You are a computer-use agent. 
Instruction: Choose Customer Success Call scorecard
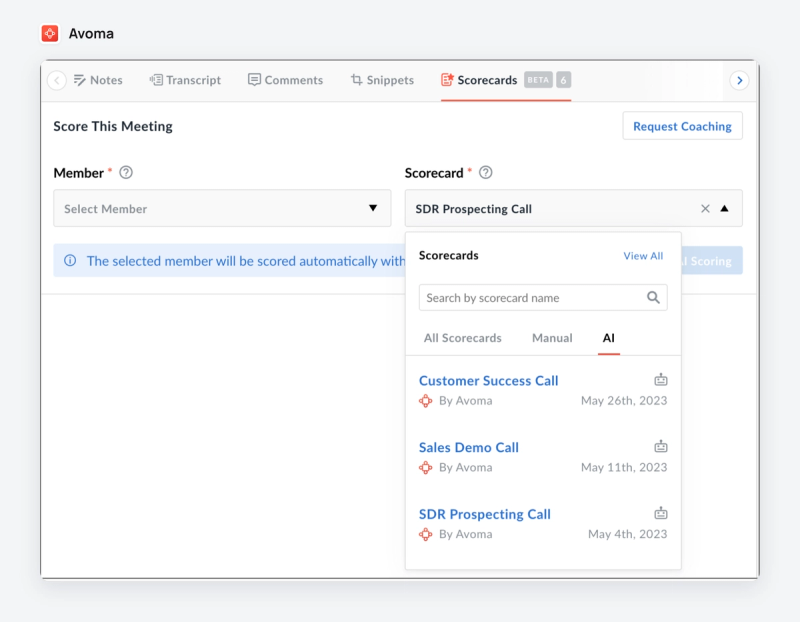pos(488,381)
